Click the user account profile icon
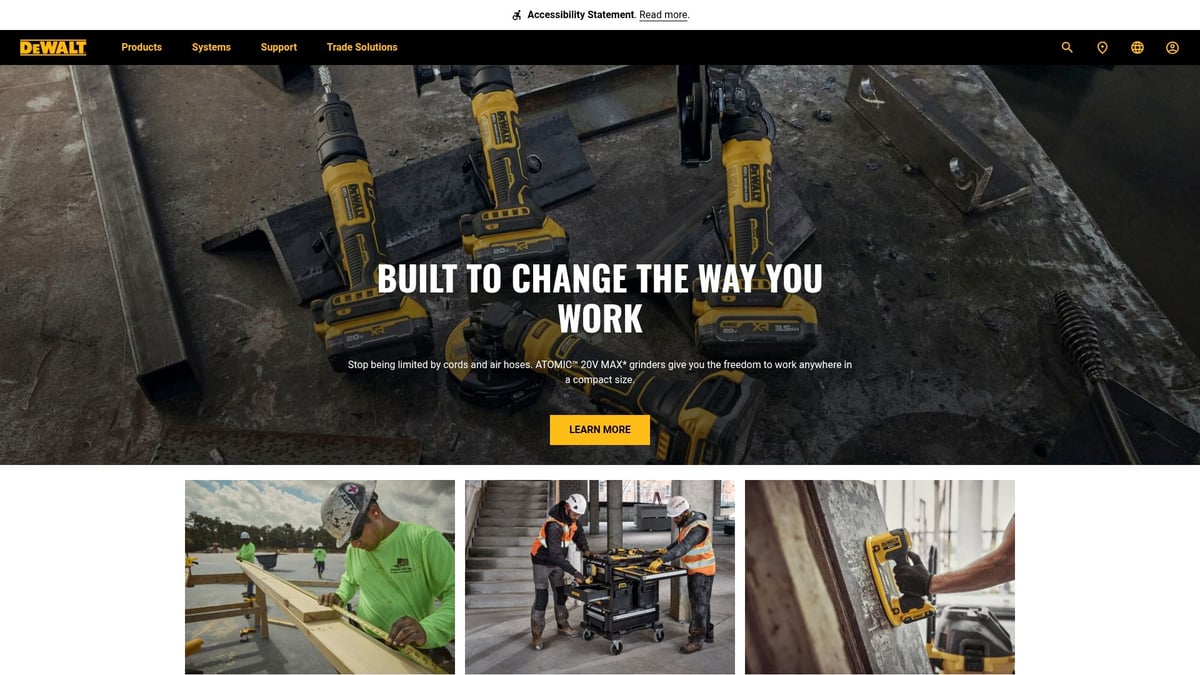The width and height of the screenshot is (1200, 675). [1172, 47]
